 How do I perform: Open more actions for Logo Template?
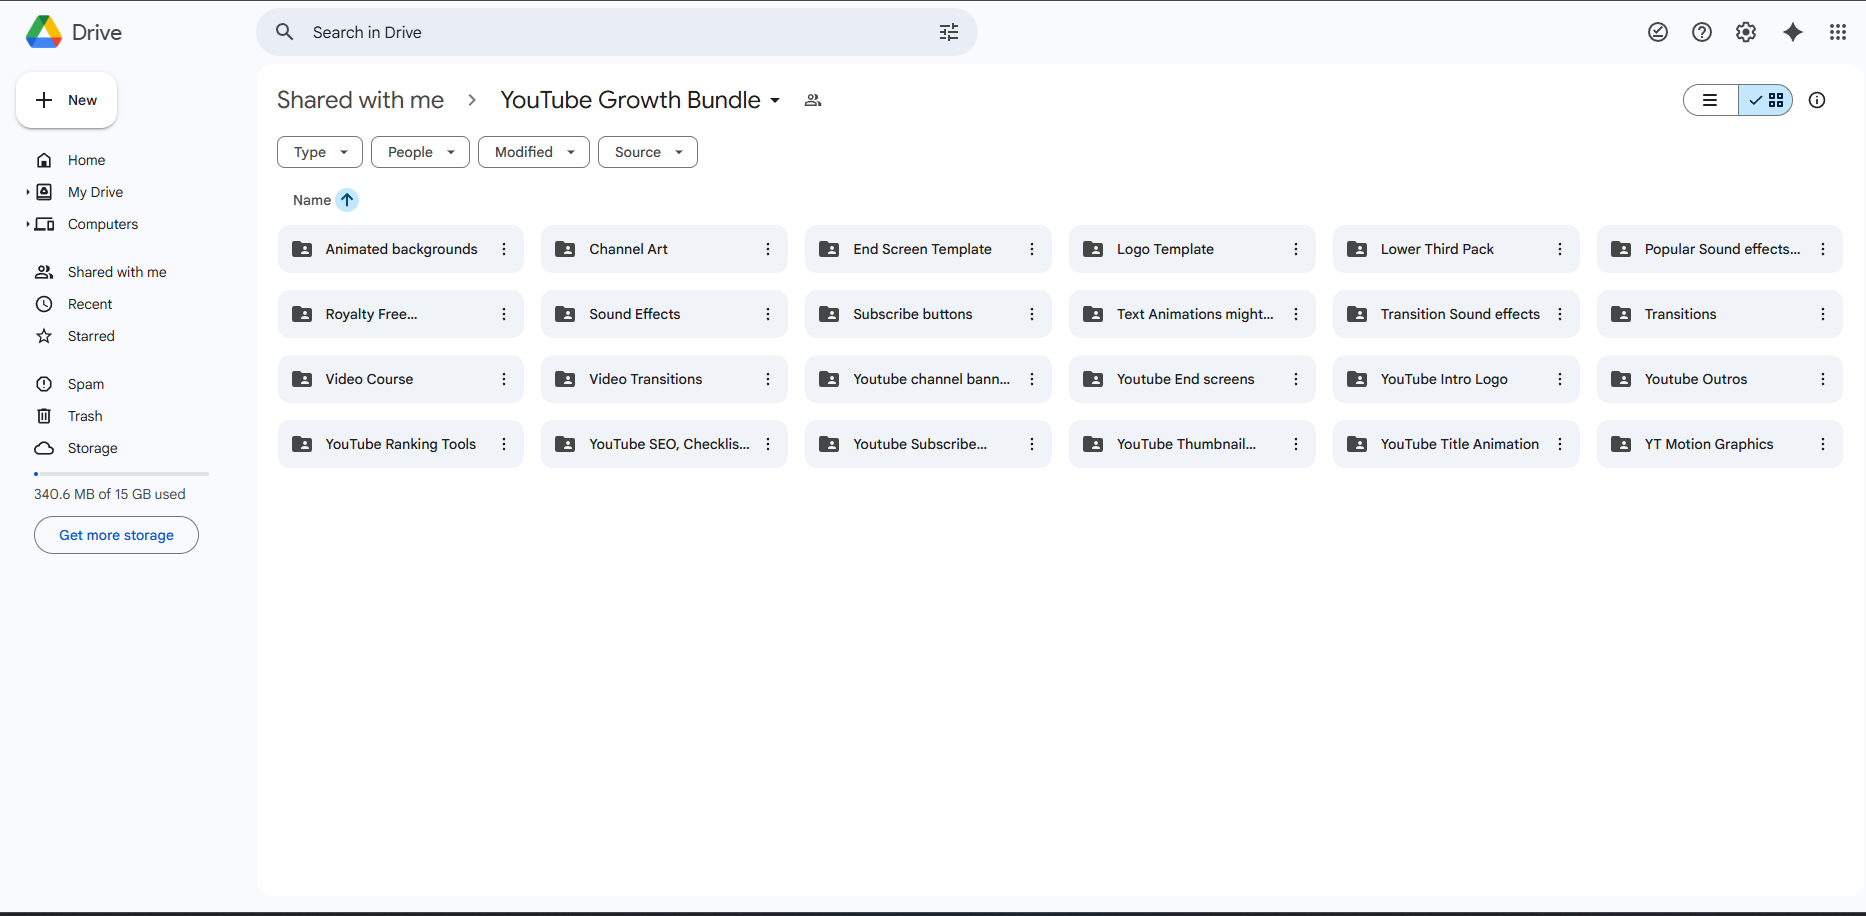(x=1296, y=249)
